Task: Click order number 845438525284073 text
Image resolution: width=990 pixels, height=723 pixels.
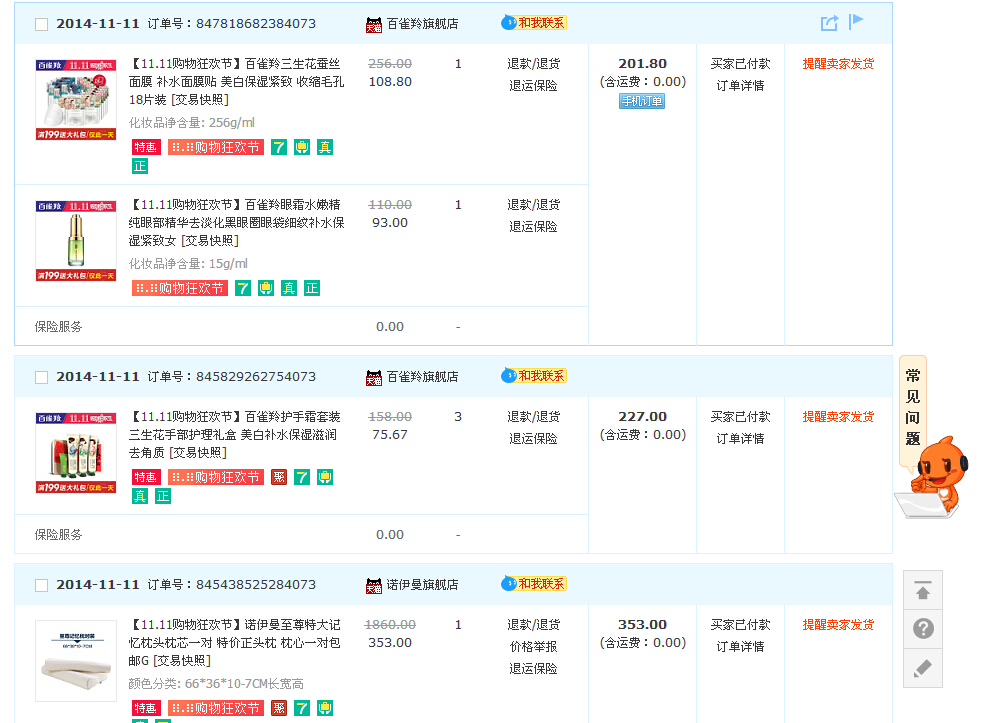Action: pyautogui.click(x=256, y=585)
